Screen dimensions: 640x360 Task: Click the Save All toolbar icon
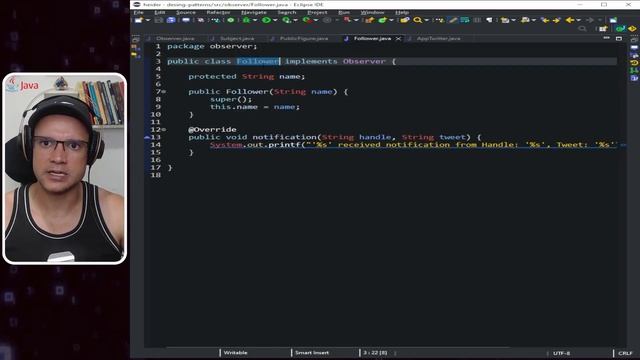[171, 20]
